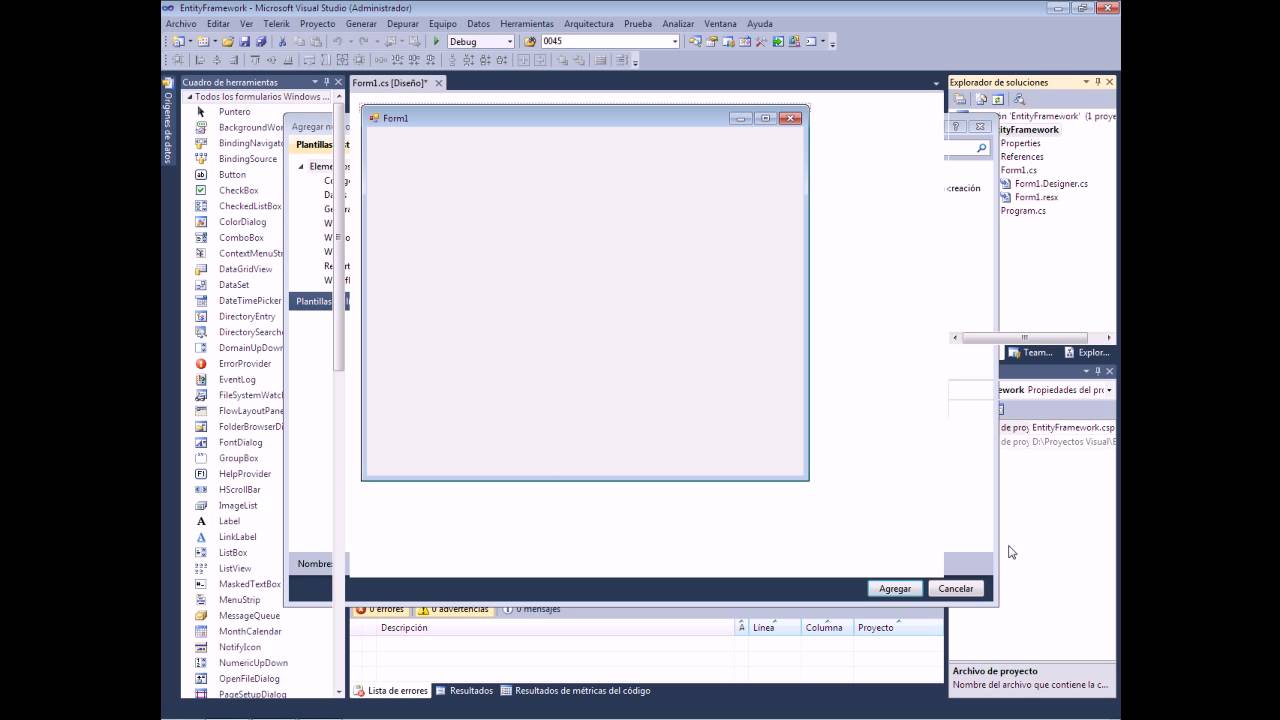Open the Archivo menu
Image resolution: width=1280 pixels, height=720 pixels.
[181, 24]
